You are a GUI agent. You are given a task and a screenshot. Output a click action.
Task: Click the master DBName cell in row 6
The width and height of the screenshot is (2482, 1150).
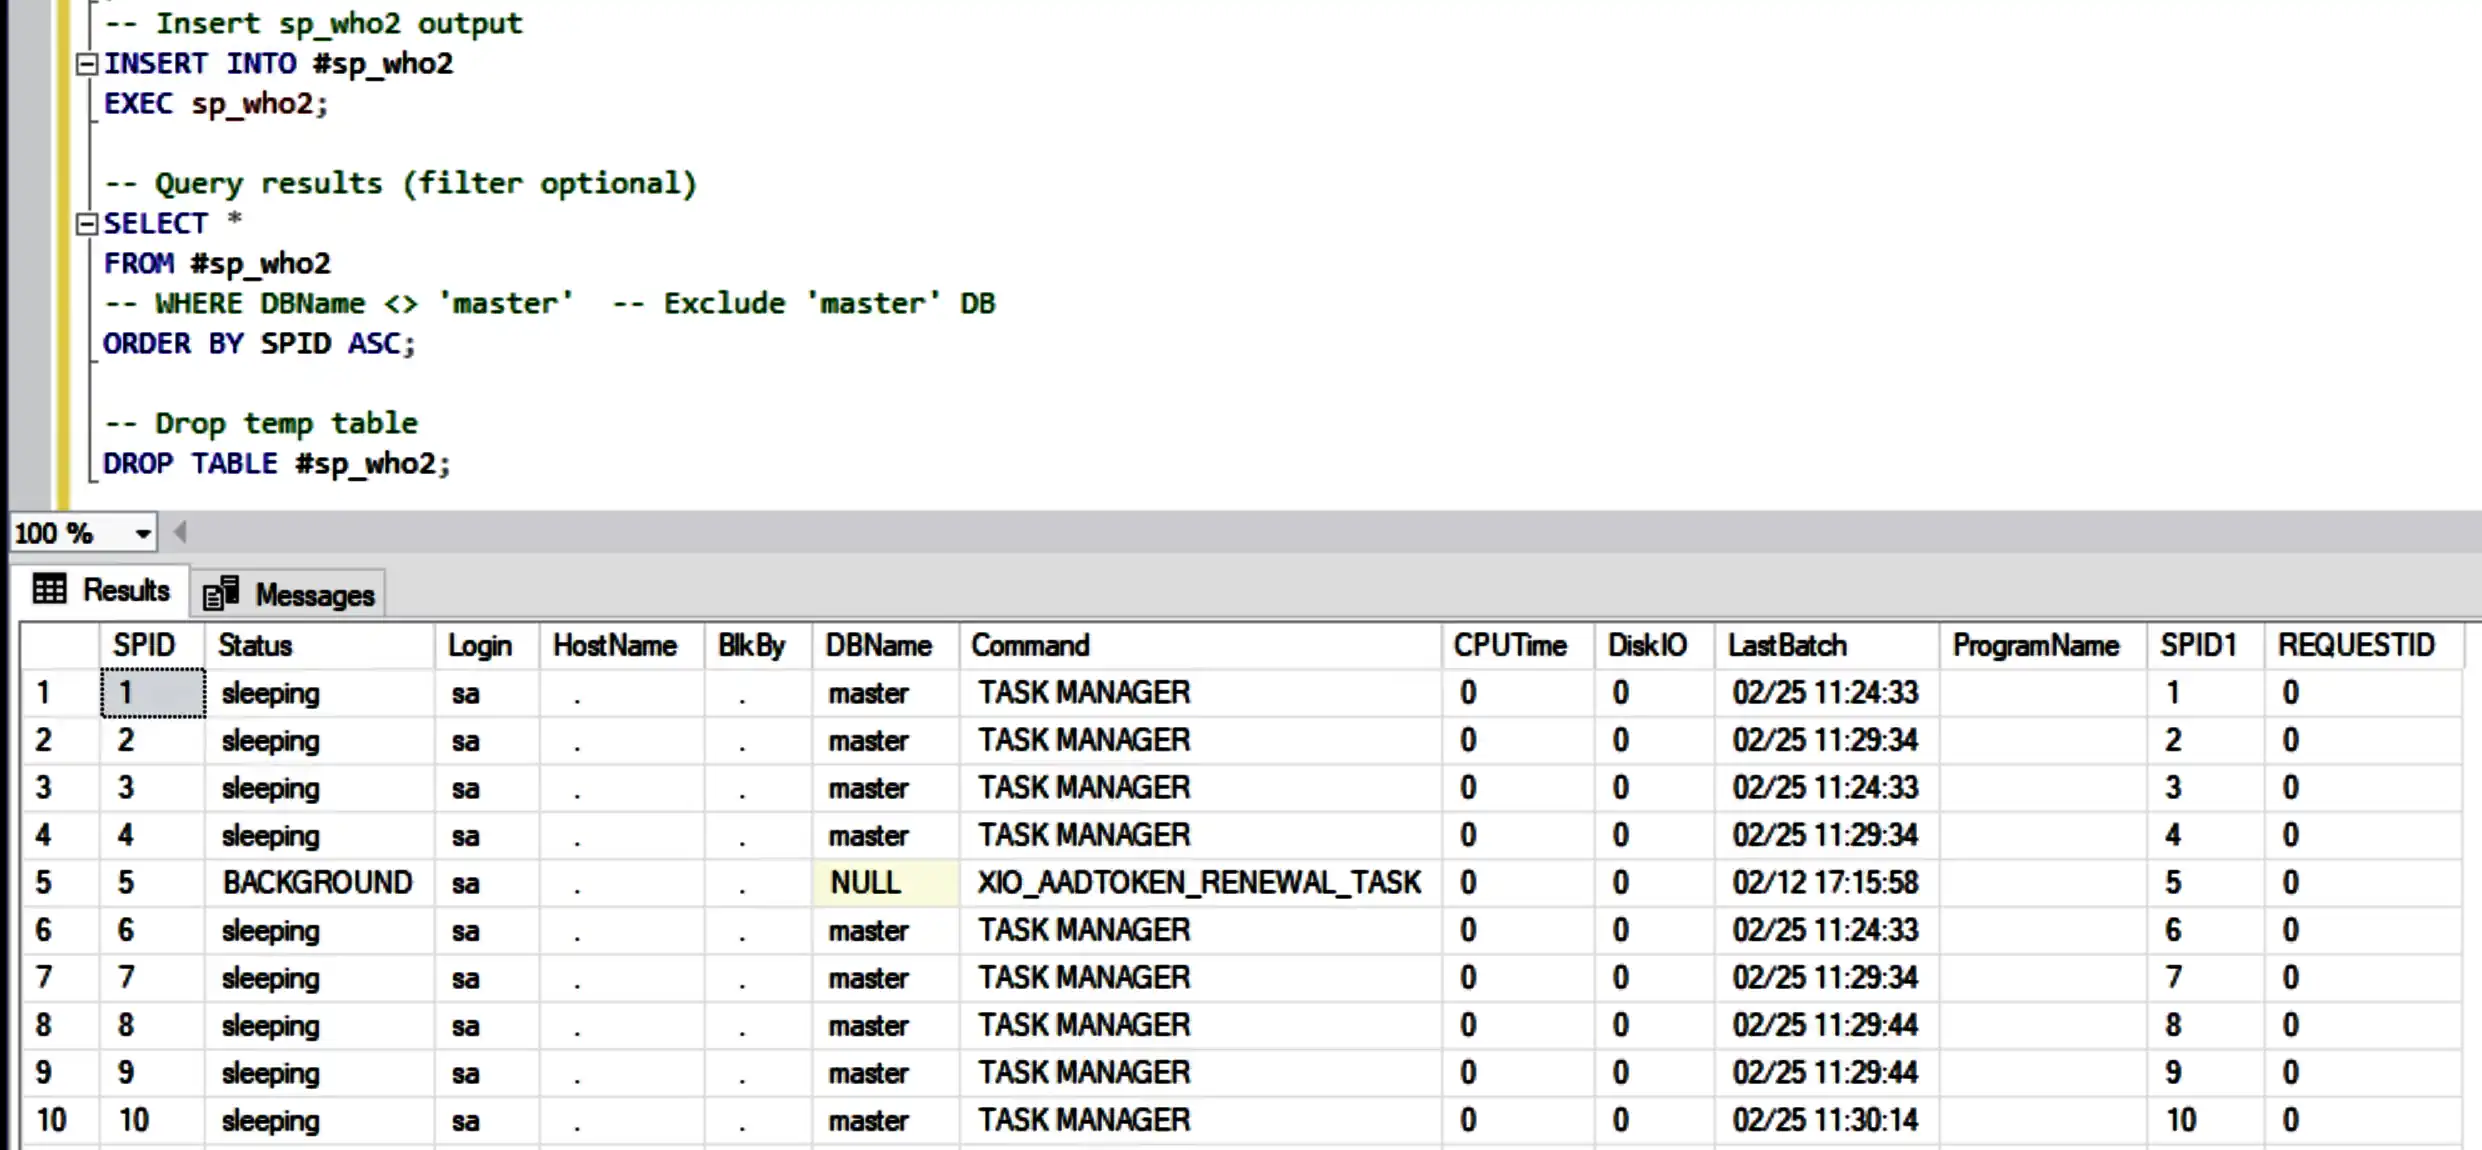click(x=885, y=930)
